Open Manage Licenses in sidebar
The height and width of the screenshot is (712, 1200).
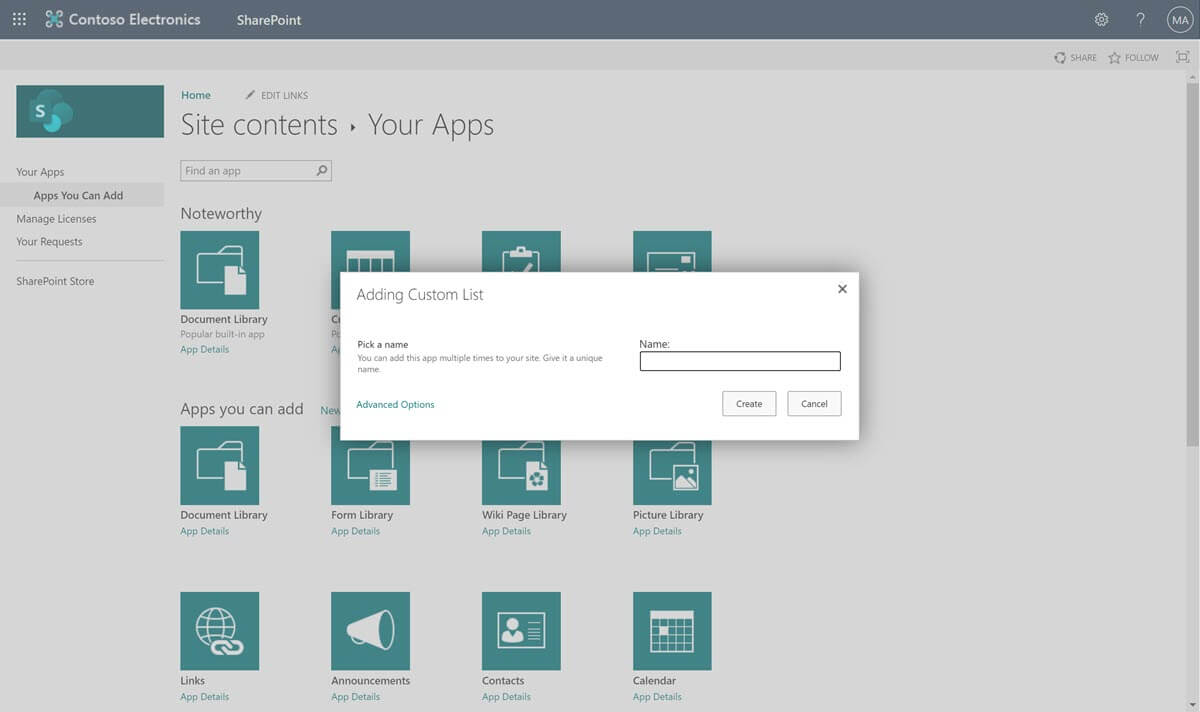coord(56,218)
